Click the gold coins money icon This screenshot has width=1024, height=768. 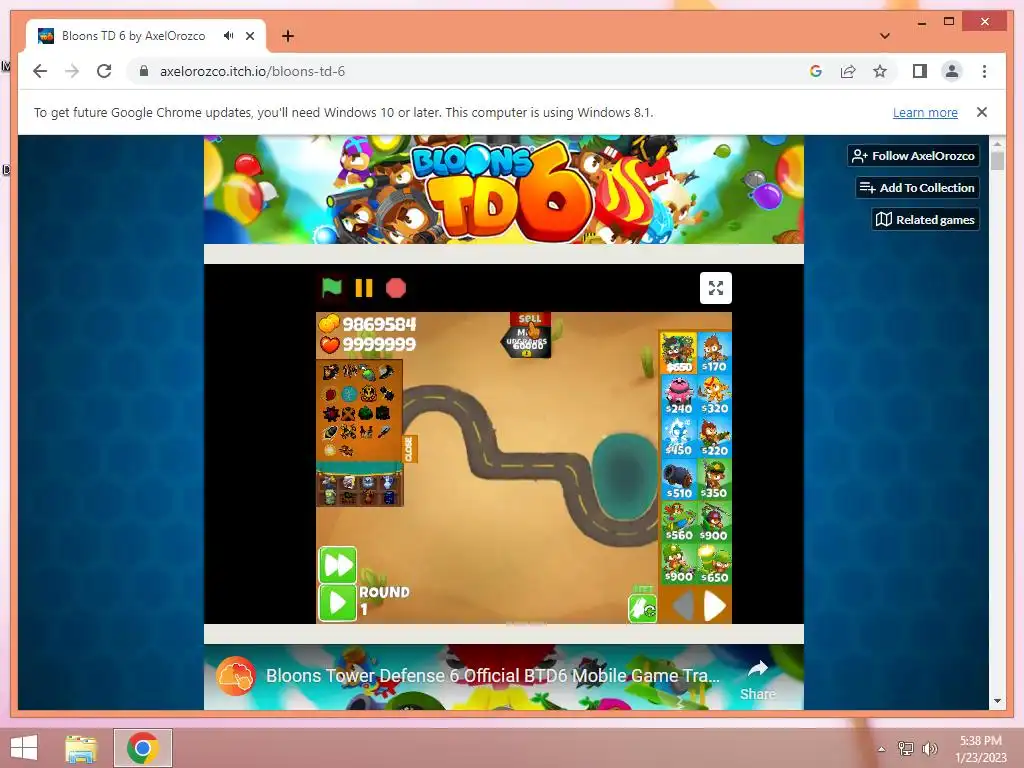coord(328,323)
